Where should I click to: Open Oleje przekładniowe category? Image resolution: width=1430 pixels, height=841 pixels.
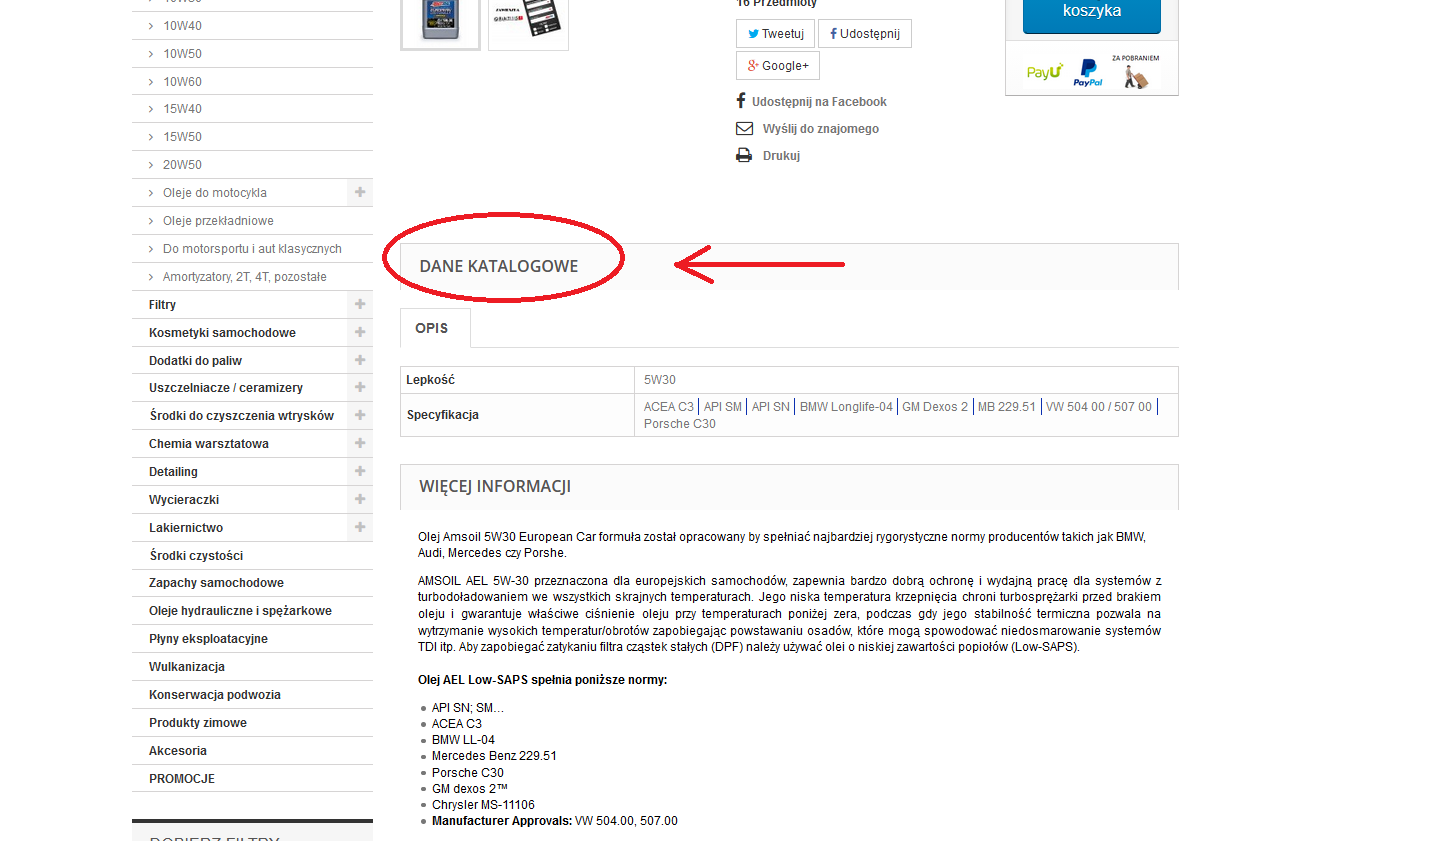pyautogui.click(x=218, y=221)
